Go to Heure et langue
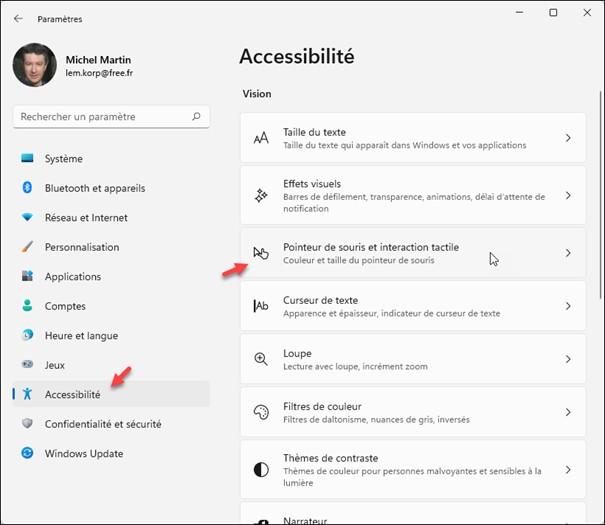The height and width of the screenshot is (525, 605). click(81, 336)
